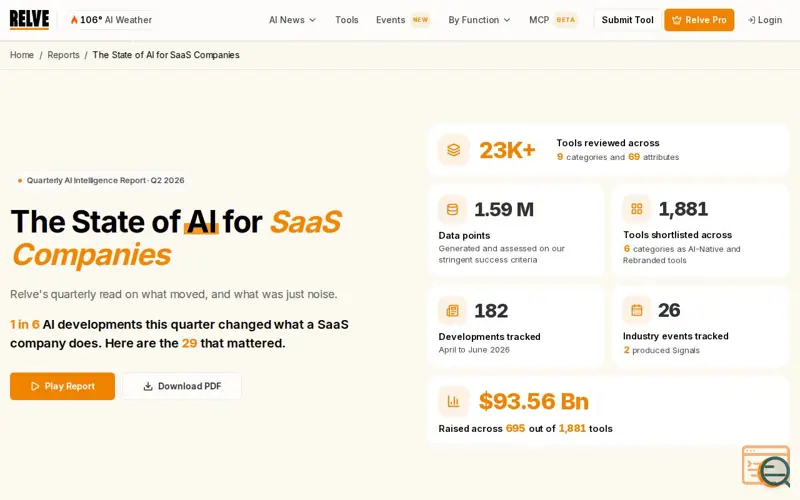Go to the Events page
Image resolution: width=800 pixels, height=500 pixels.
390,20
